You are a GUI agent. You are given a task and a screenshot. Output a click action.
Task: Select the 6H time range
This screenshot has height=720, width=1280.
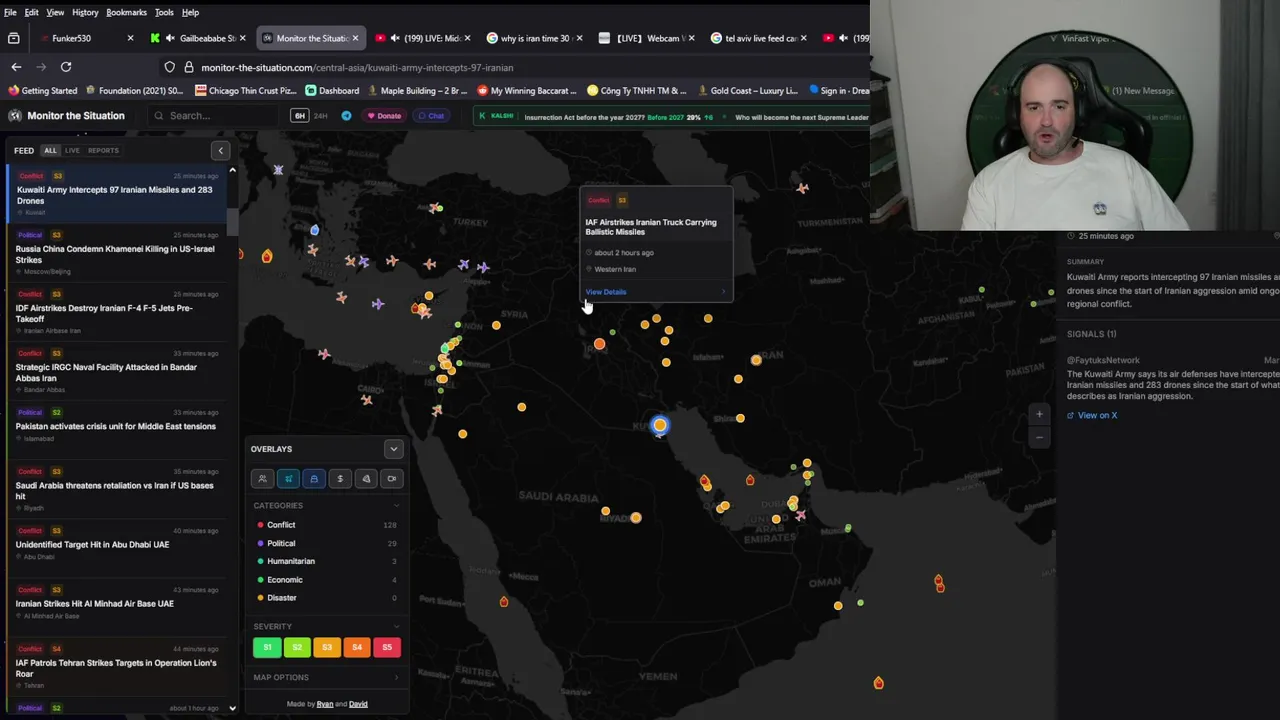point(299,116)
